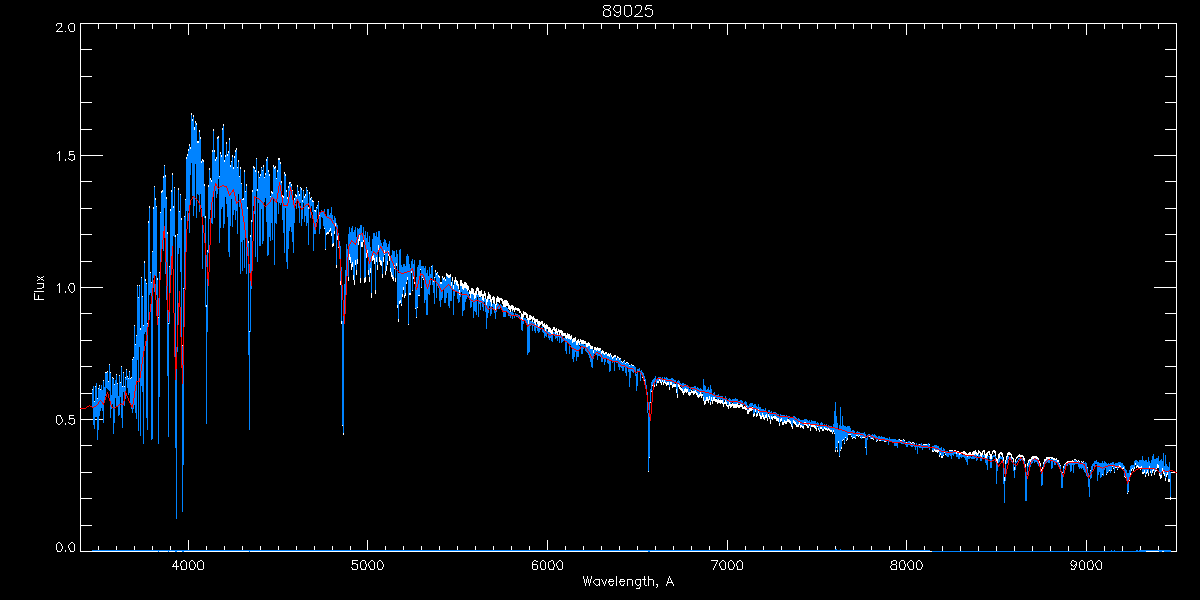Select the 4000 x-axis tick label
The height and width of the screenshot is (600, 1200).
click(x=188, y=564)
